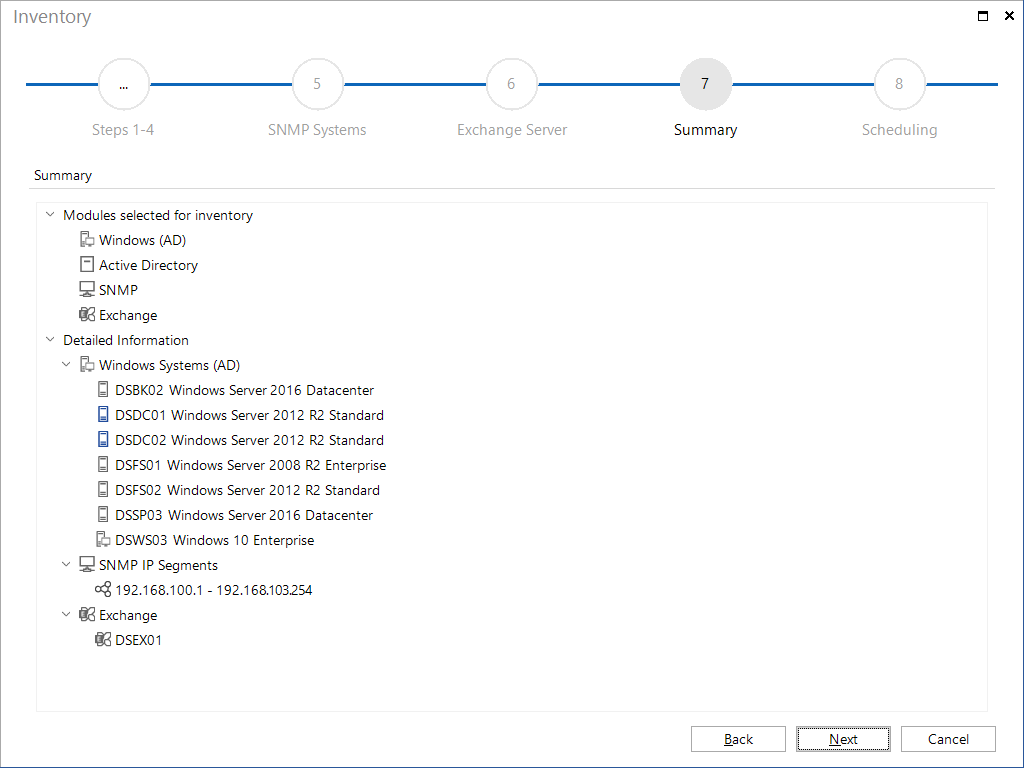1024x768 pixels.
Task: Collapse the Exchange node under Detailed Information
Action: point(66,614)
